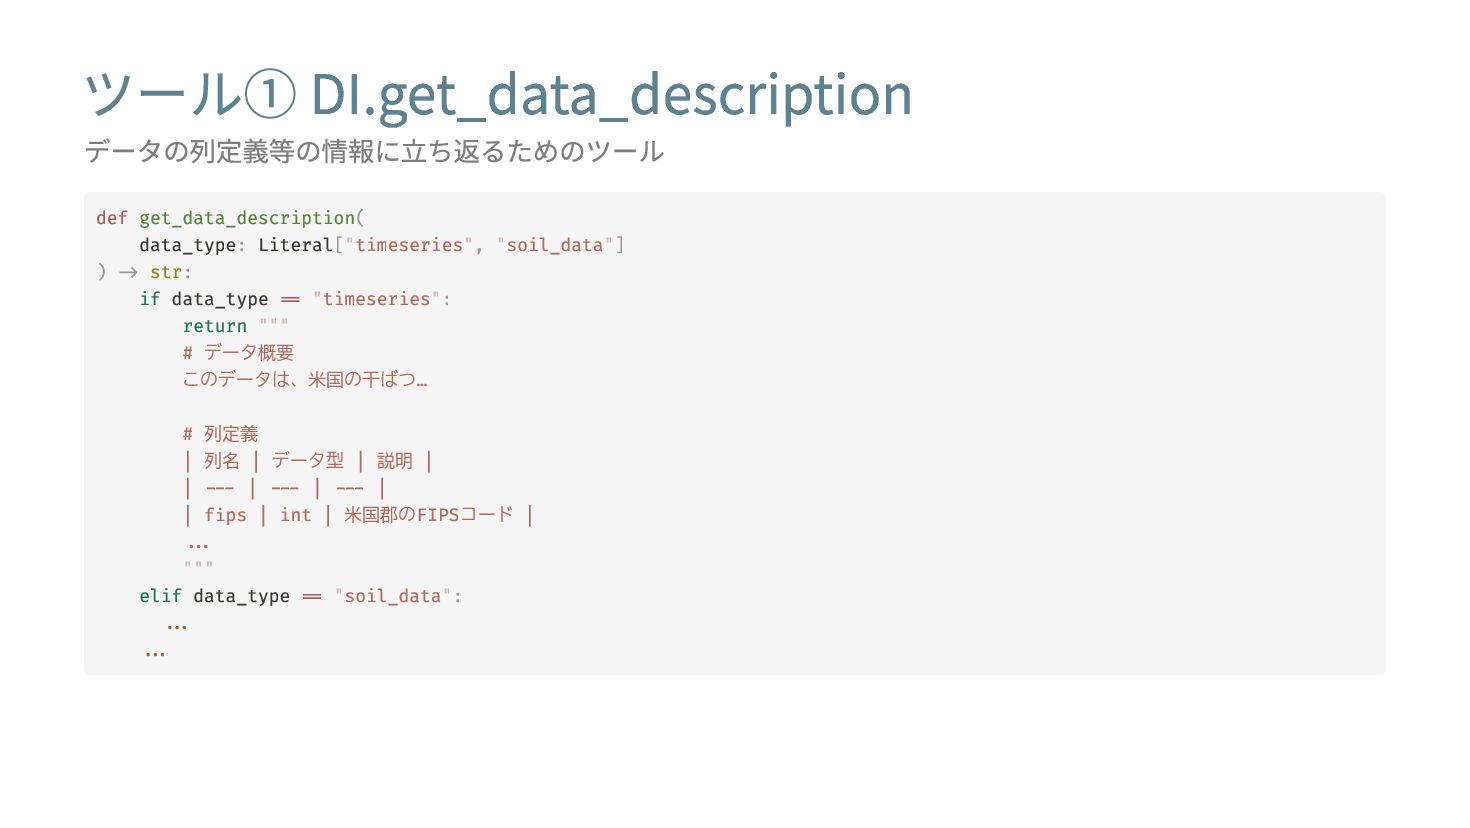
Task: Click the "timeseries" string inside Literal brackets
Action: [409, 245]
